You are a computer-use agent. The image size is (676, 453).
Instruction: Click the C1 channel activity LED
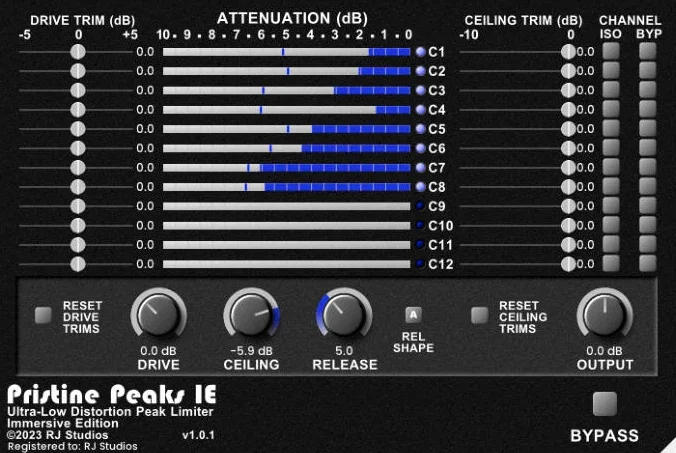point(420,52)
